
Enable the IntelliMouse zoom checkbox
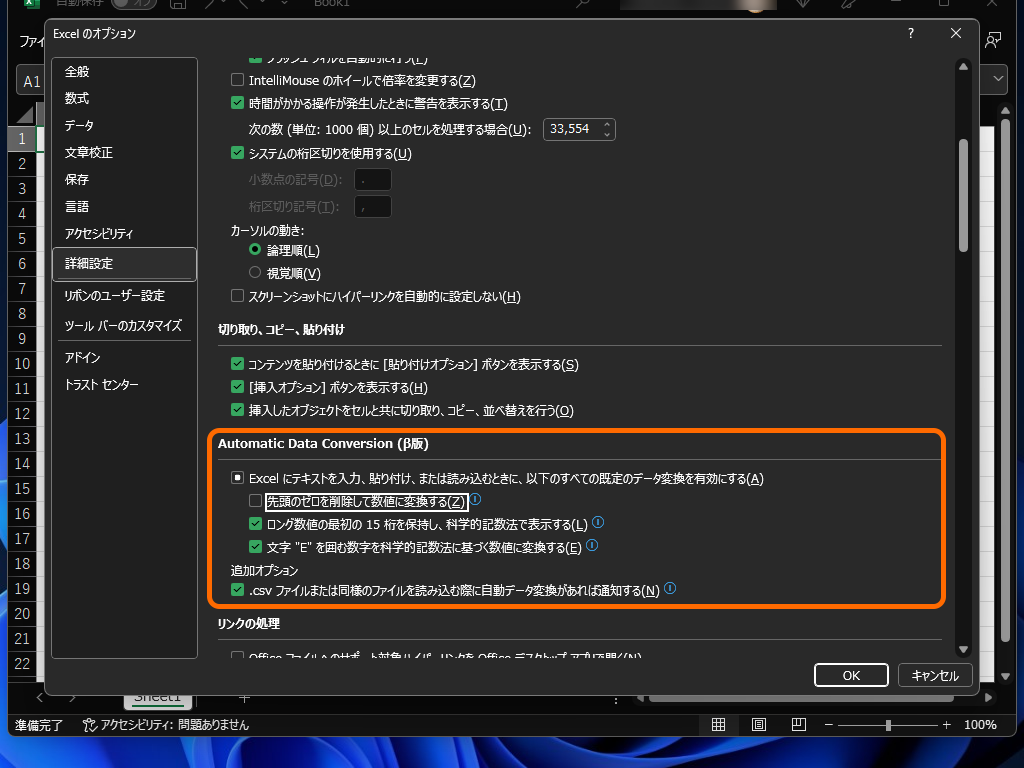[x=237, y=80]
